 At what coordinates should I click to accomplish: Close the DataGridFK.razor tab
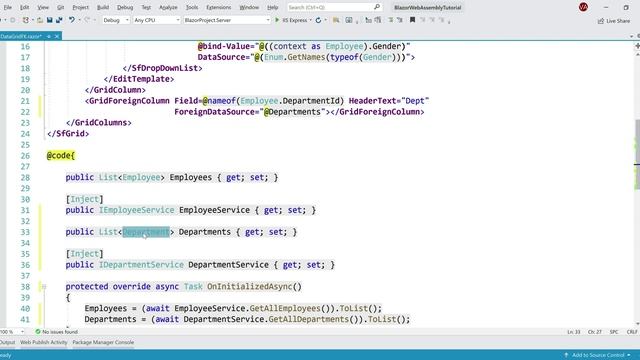tap(57, 36)
